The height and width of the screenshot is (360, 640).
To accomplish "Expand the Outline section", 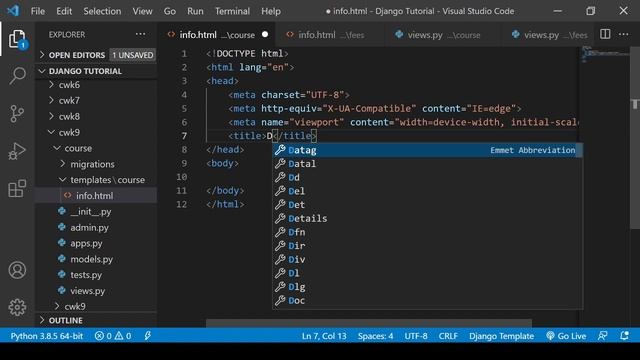I will point(96,320).
